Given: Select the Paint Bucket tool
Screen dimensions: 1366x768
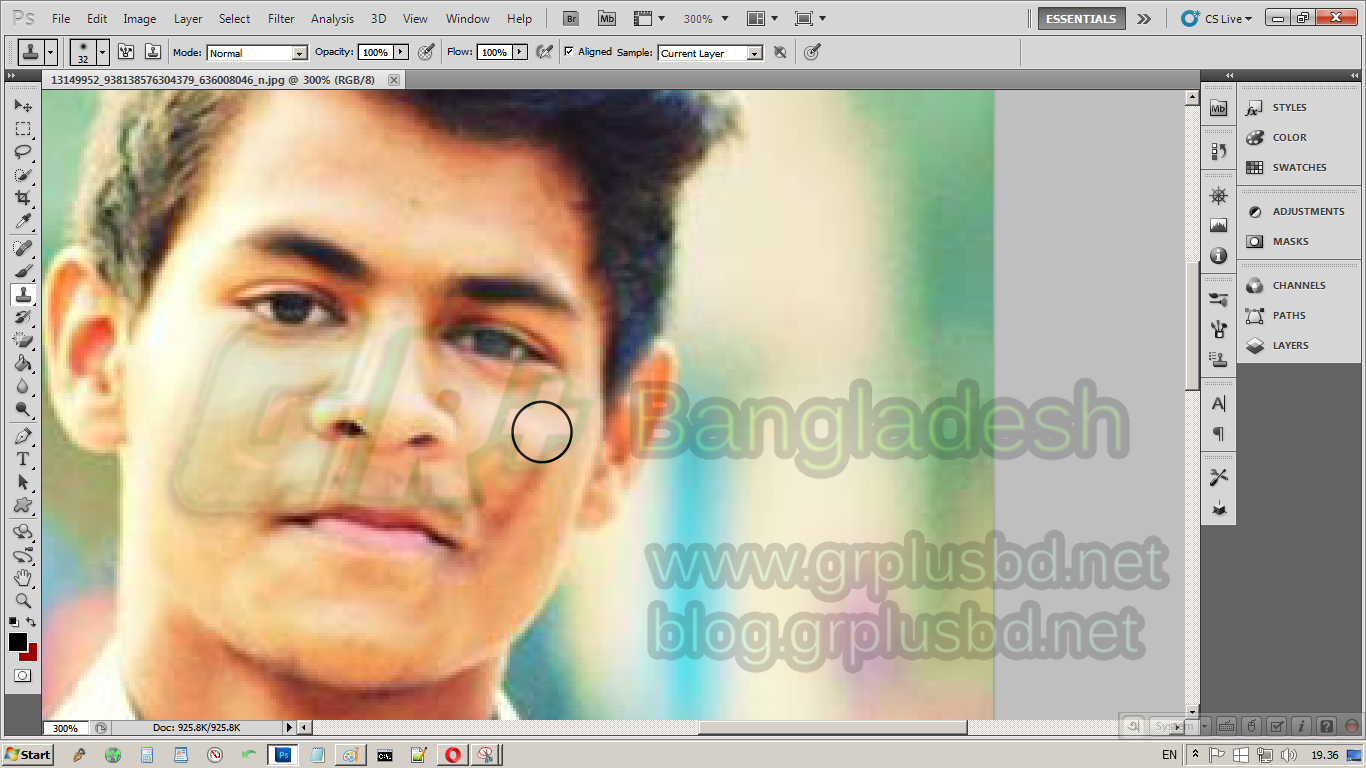Looking at the screenshot, I should pyautogui.click(x=23, y=363).
